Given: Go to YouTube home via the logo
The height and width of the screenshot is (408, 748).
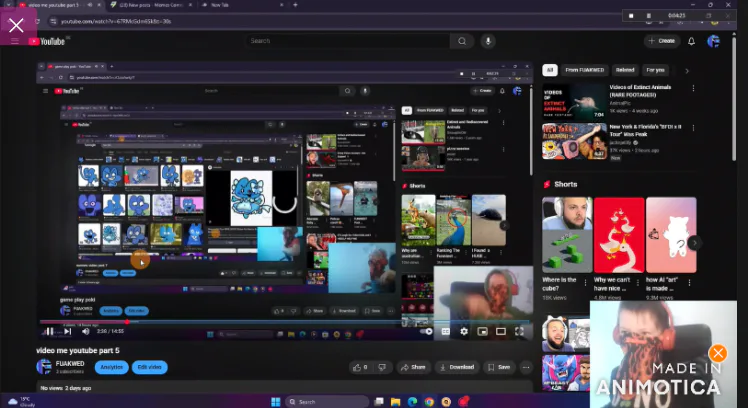Looking at the screenshot, I should 47,42.
